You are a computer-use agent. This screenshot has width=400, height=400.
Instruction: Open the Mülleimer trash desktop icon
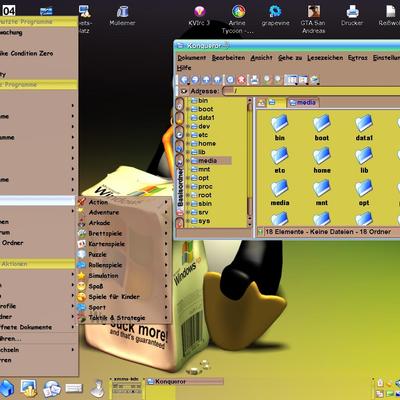(x=122, y=16)
